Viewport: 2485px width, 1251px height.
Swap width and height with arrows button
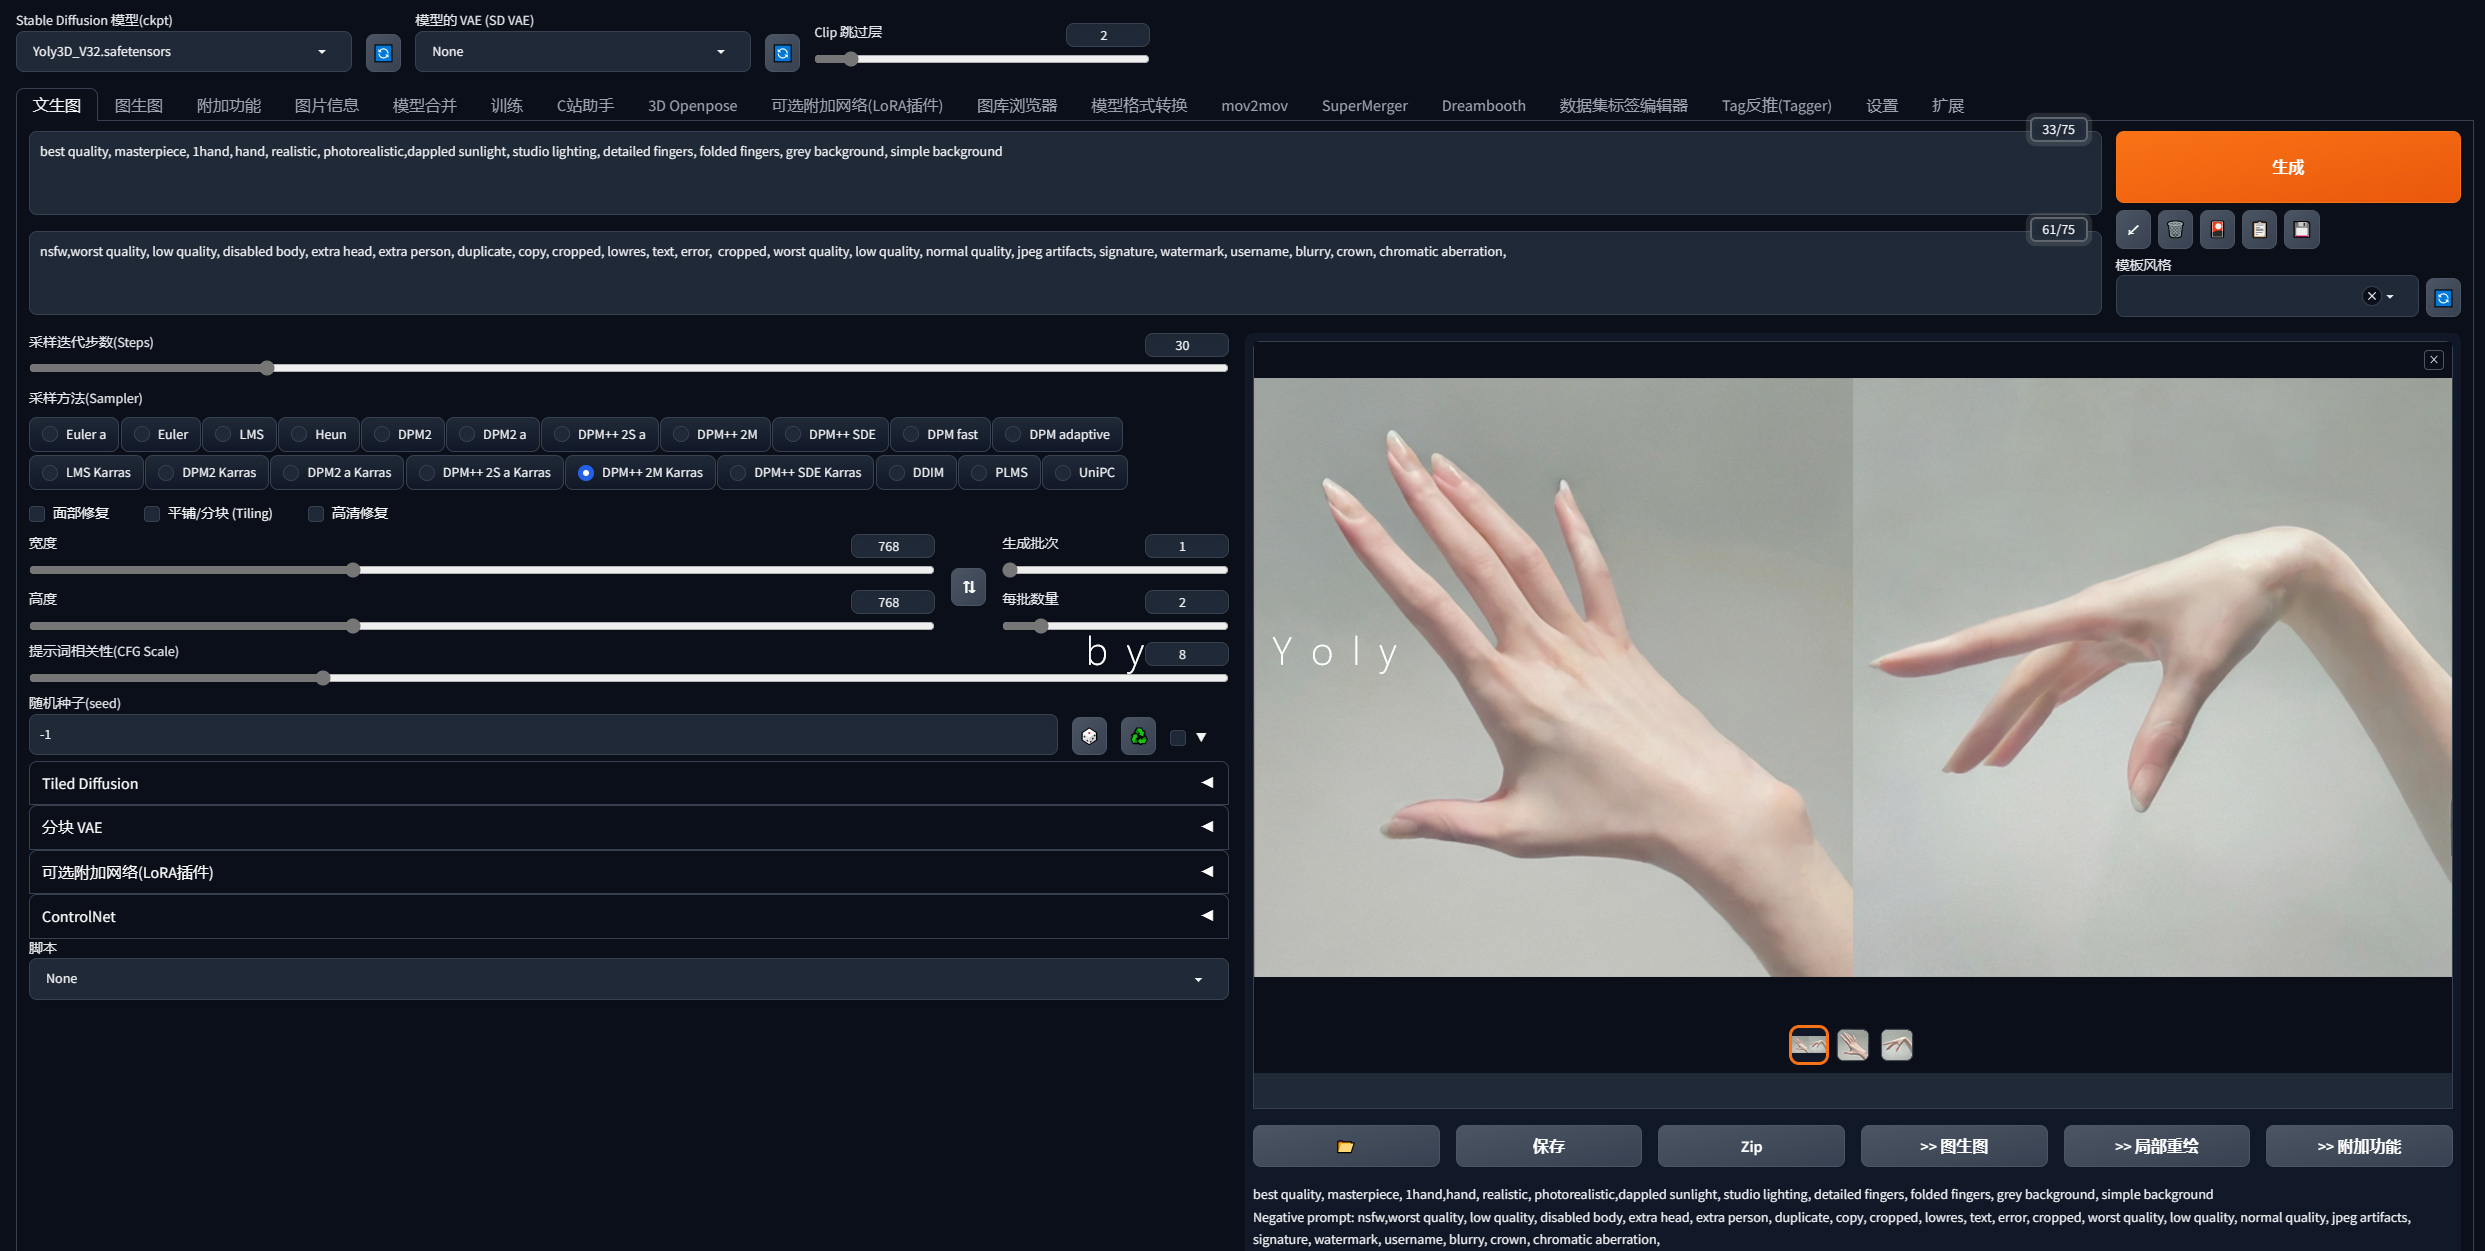pyautogui.click(x=968, y=587)
